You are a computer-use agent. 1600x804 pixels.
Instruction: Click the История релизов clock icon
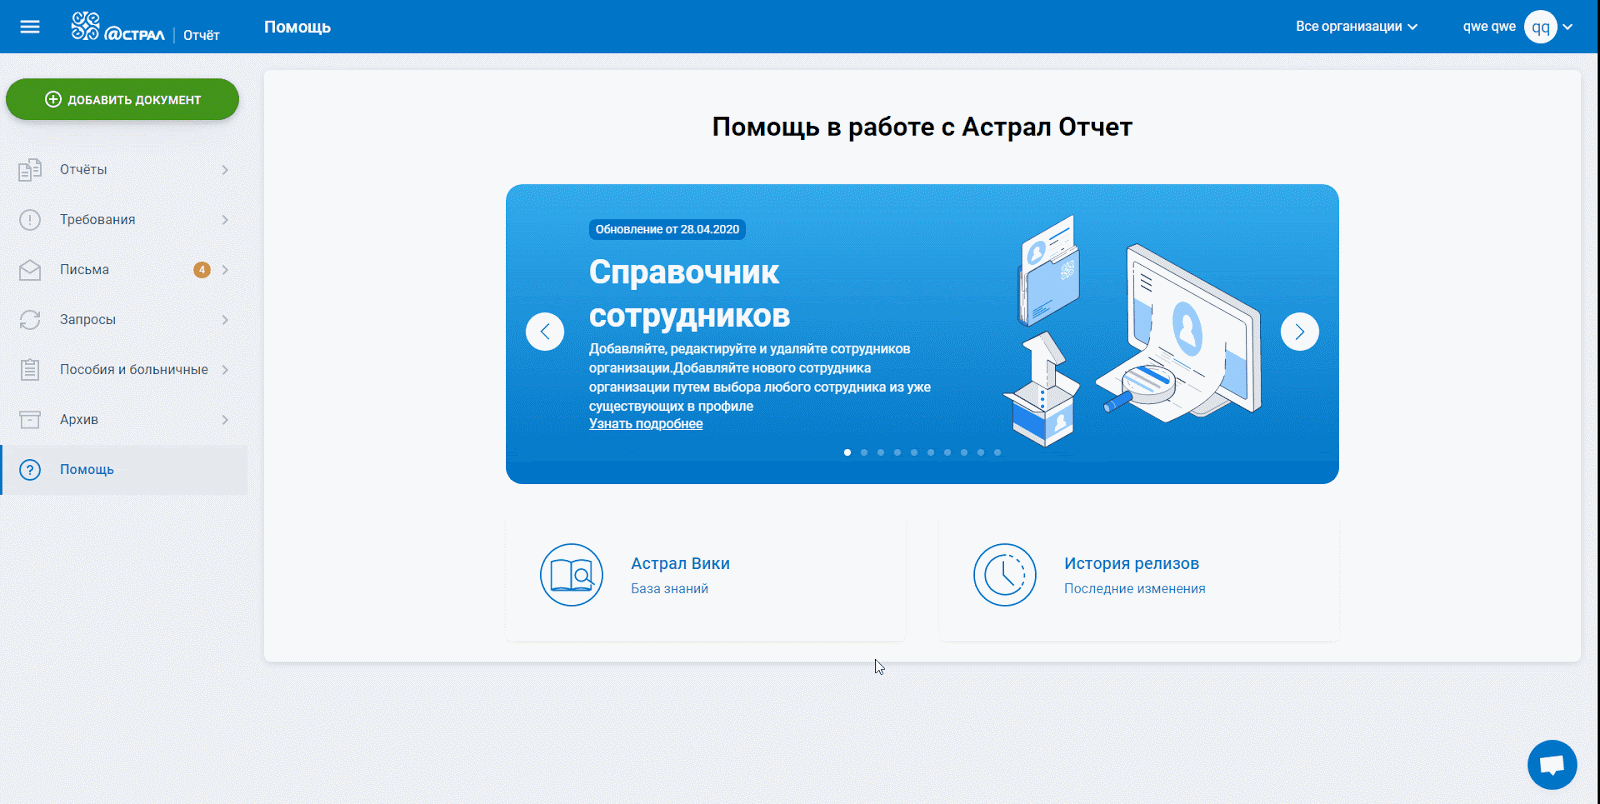1005,575
